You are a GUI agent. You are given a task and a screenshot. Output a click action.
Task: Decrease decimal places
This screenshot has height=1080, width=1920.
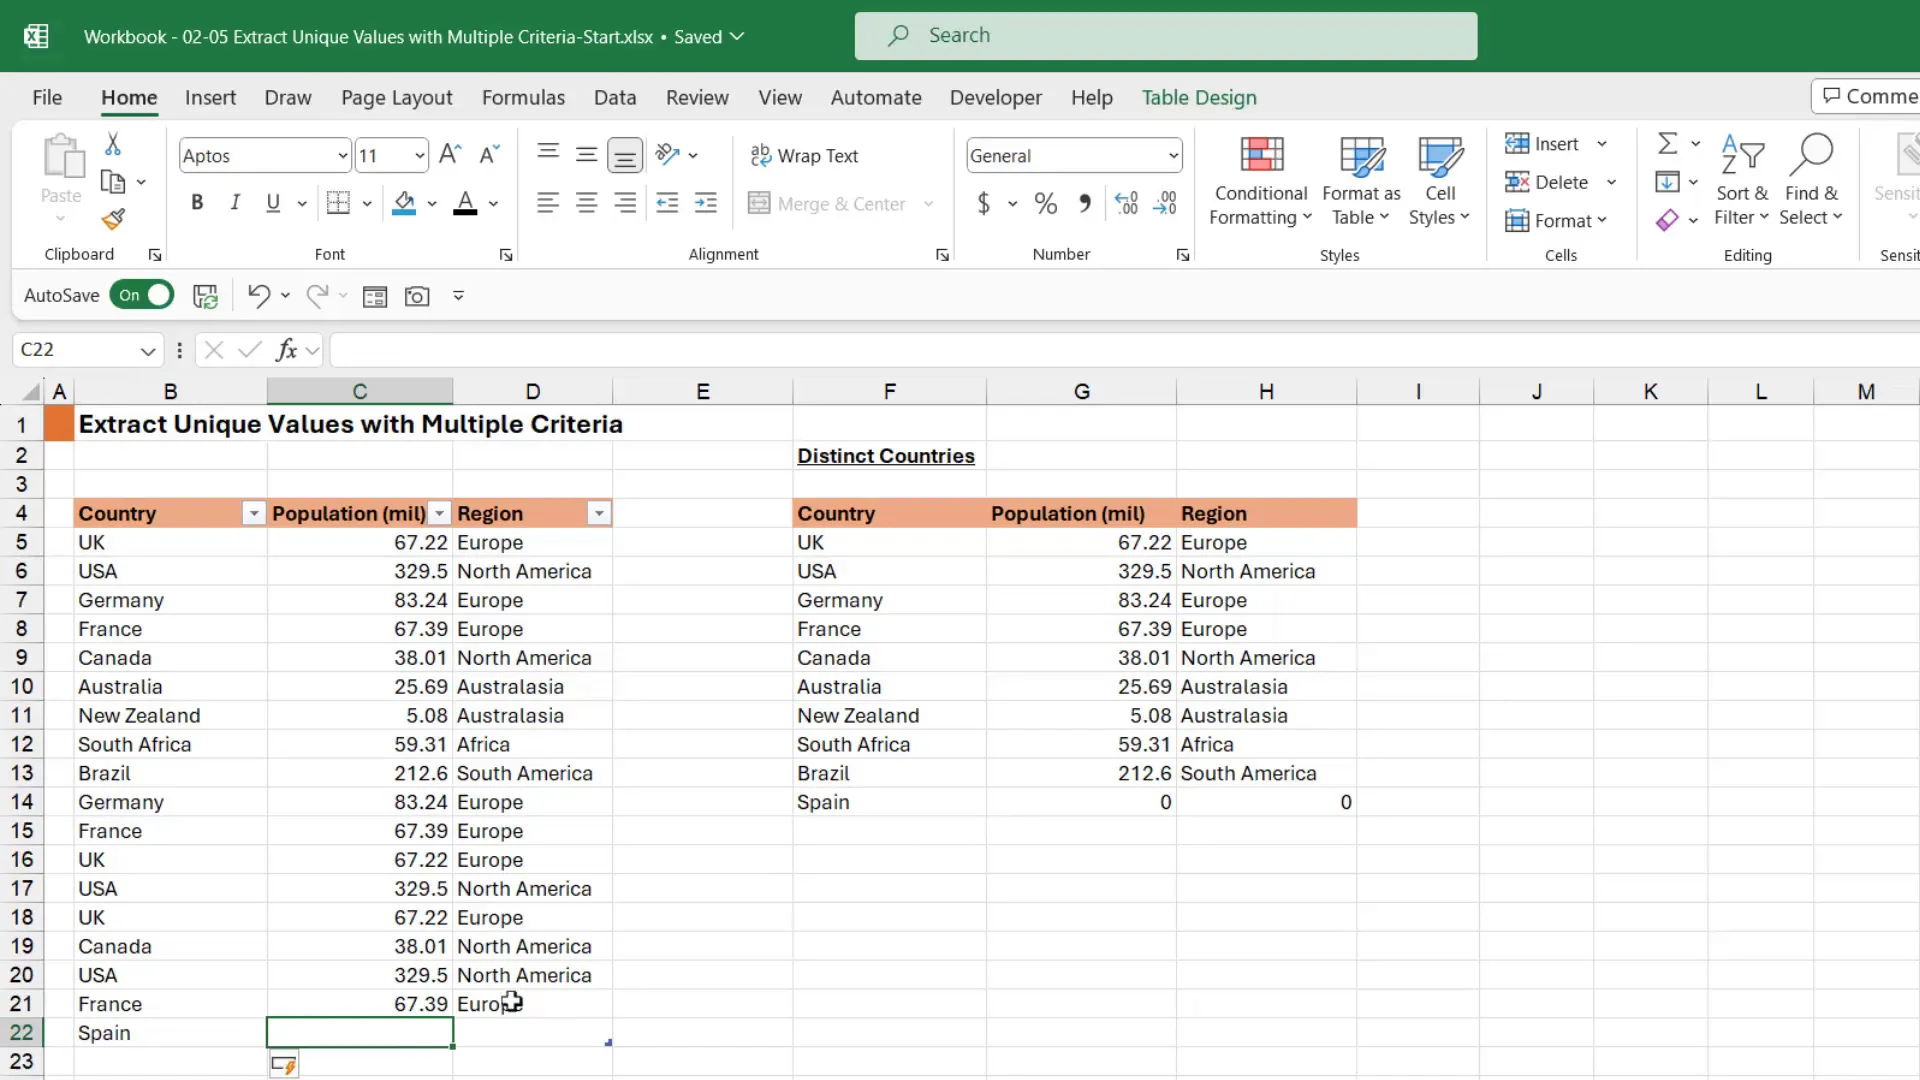[1165, 204]
